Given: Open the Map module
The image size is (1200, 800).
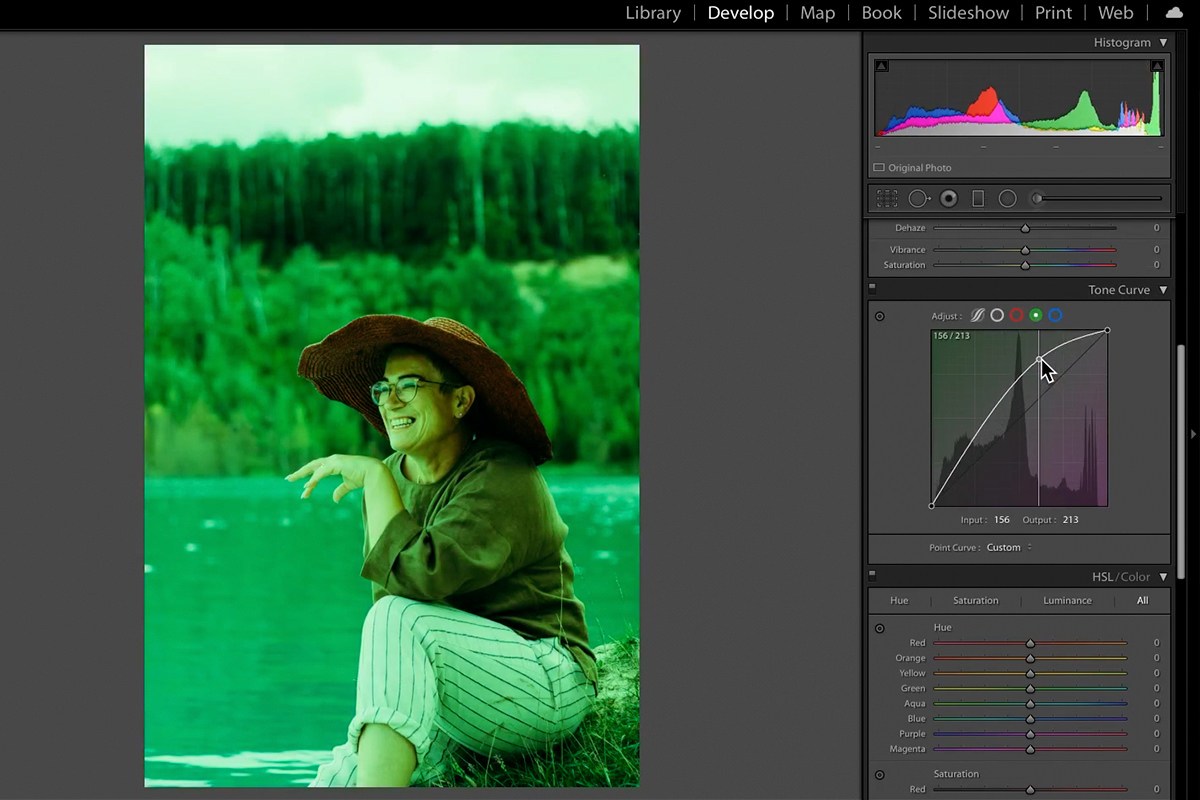Looking at the screenshot, I should pos(817,13).
